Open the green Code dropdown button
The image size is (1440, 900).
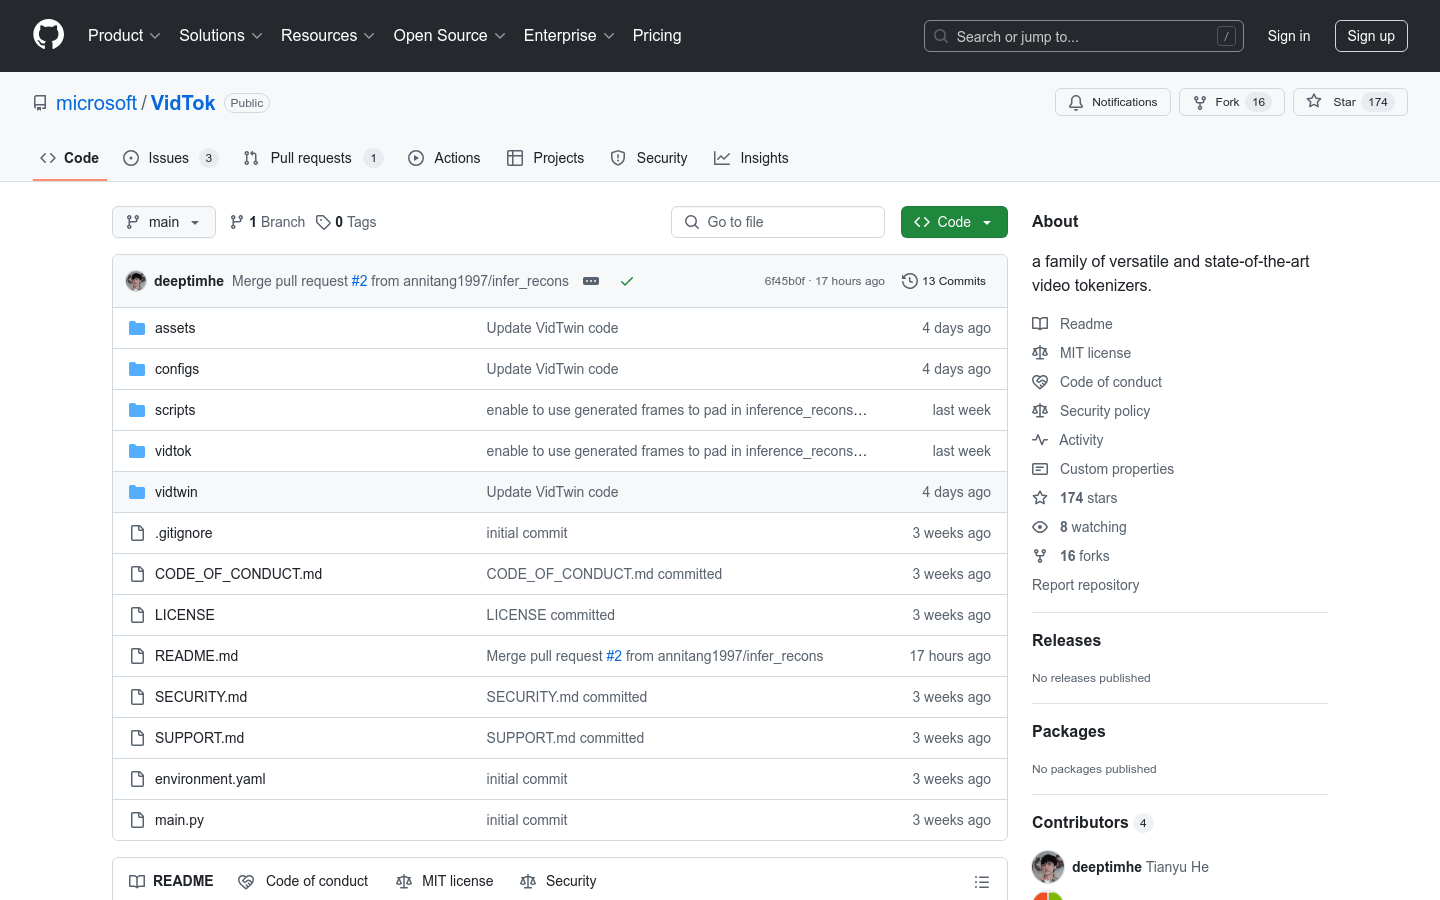954,222
